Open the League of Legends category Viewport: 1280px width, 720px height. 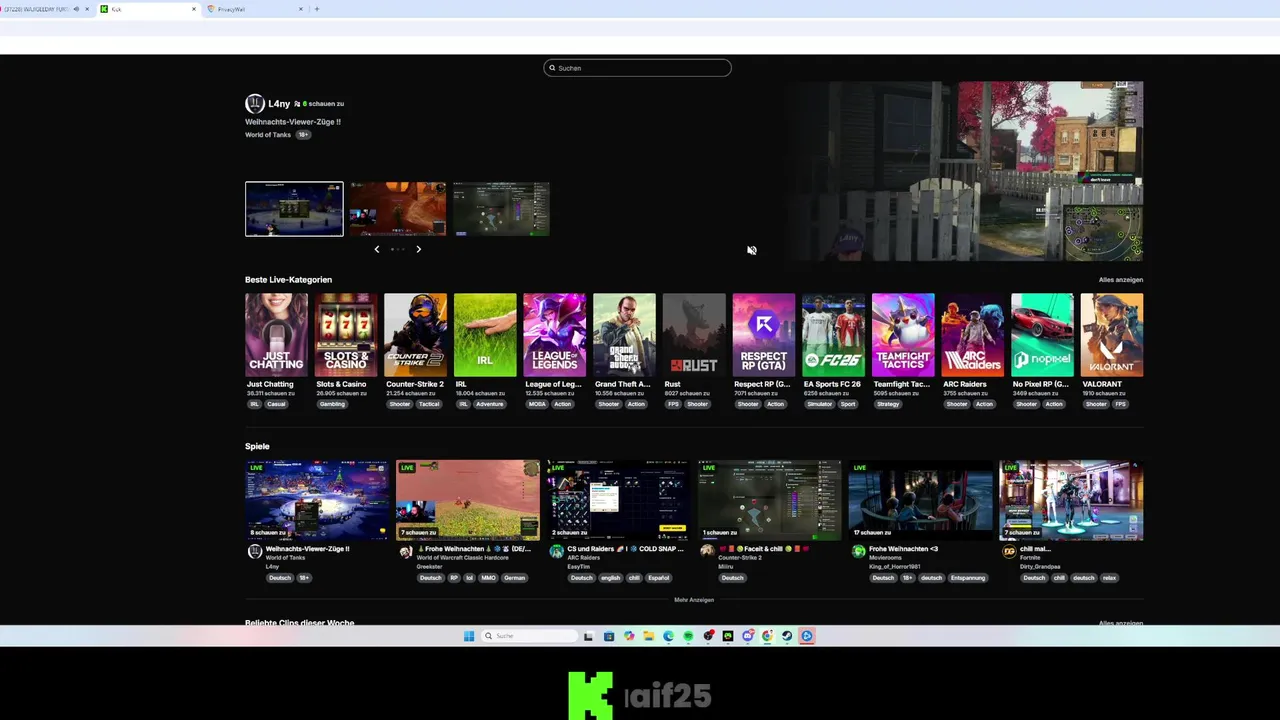555,335
